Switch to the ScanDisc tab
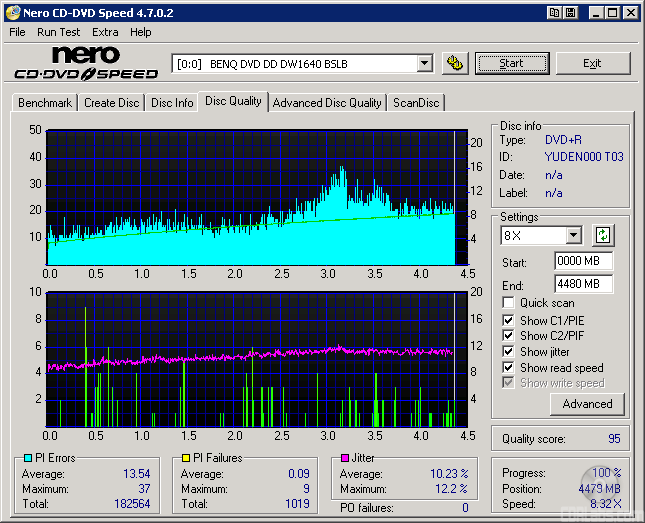The width and height of the screenshot is (645, 523). 416,103
